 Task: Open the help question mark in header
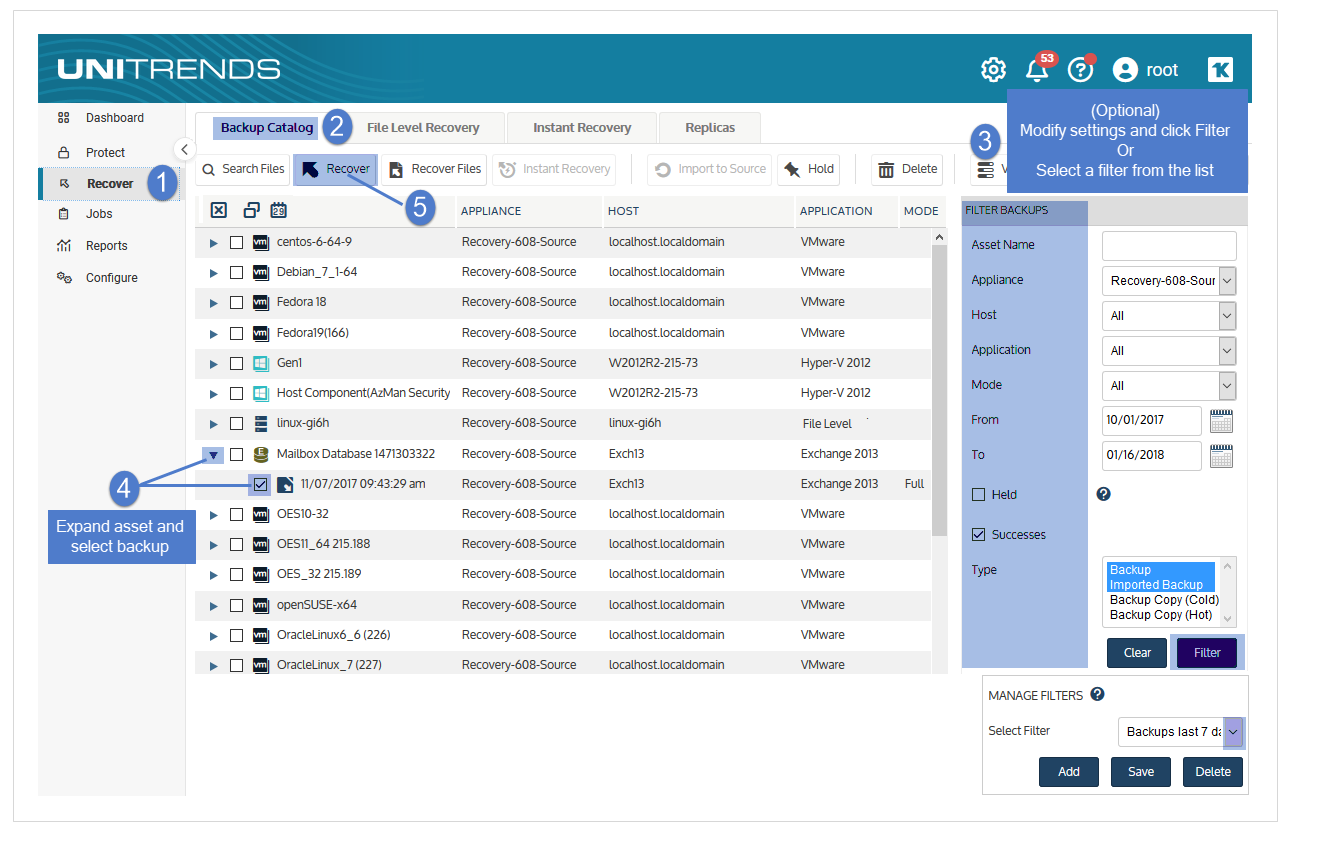1080,69
